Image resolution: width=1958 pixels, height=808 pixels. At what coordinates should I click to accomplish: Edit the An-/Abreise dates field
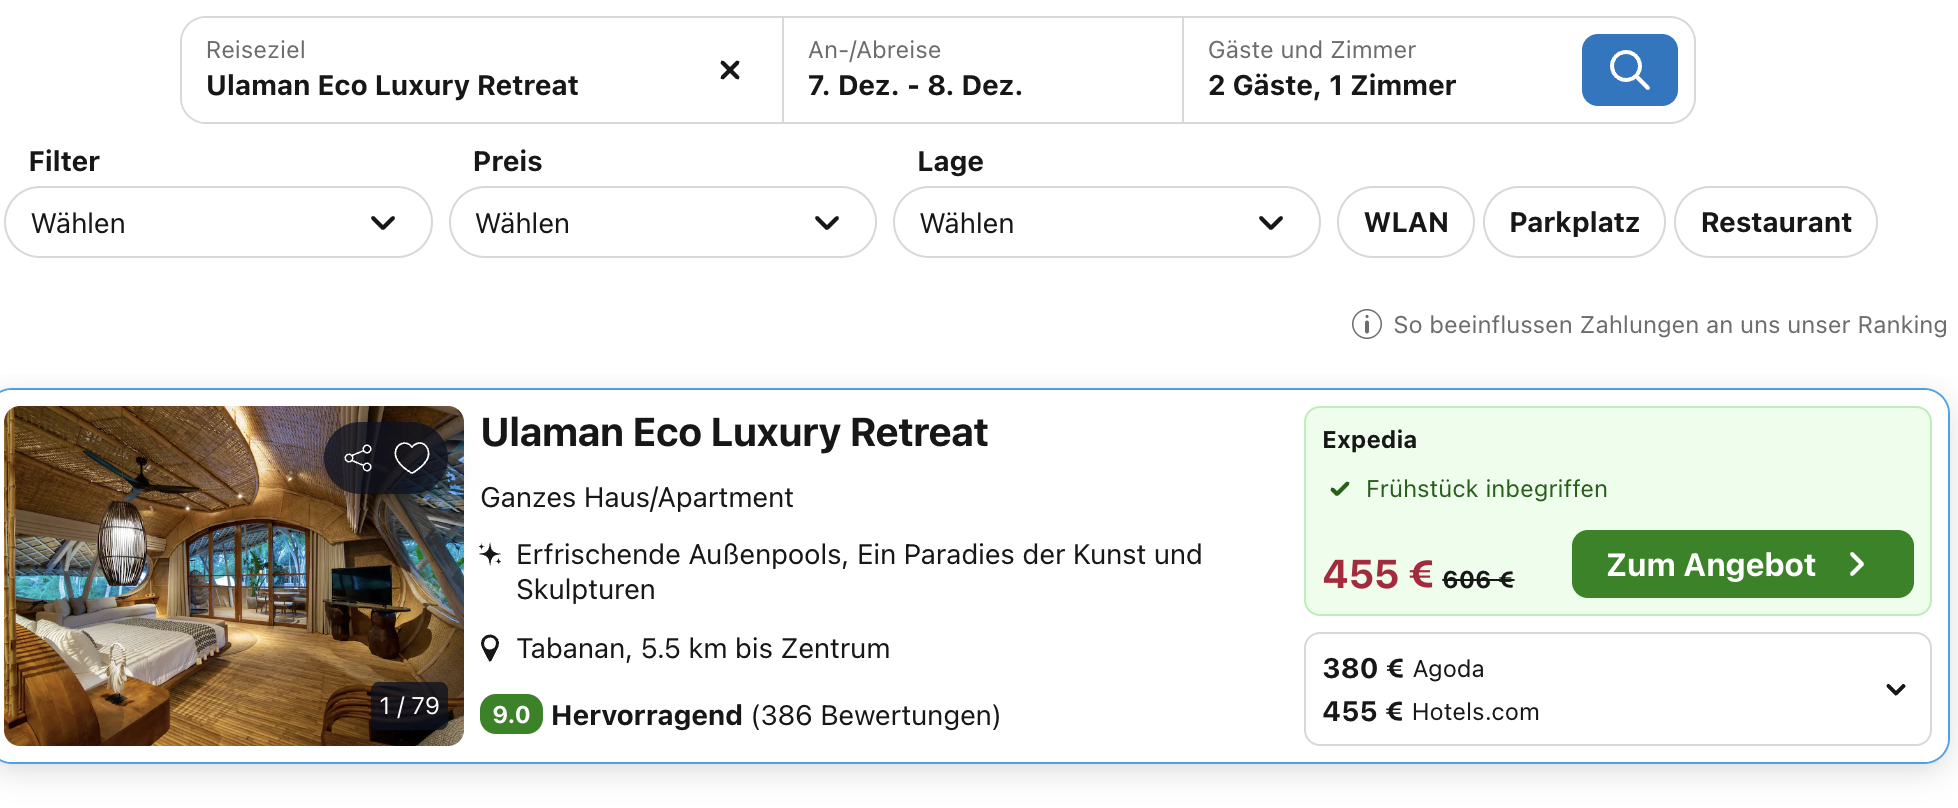pyautogui.click(x=980, y=70)
